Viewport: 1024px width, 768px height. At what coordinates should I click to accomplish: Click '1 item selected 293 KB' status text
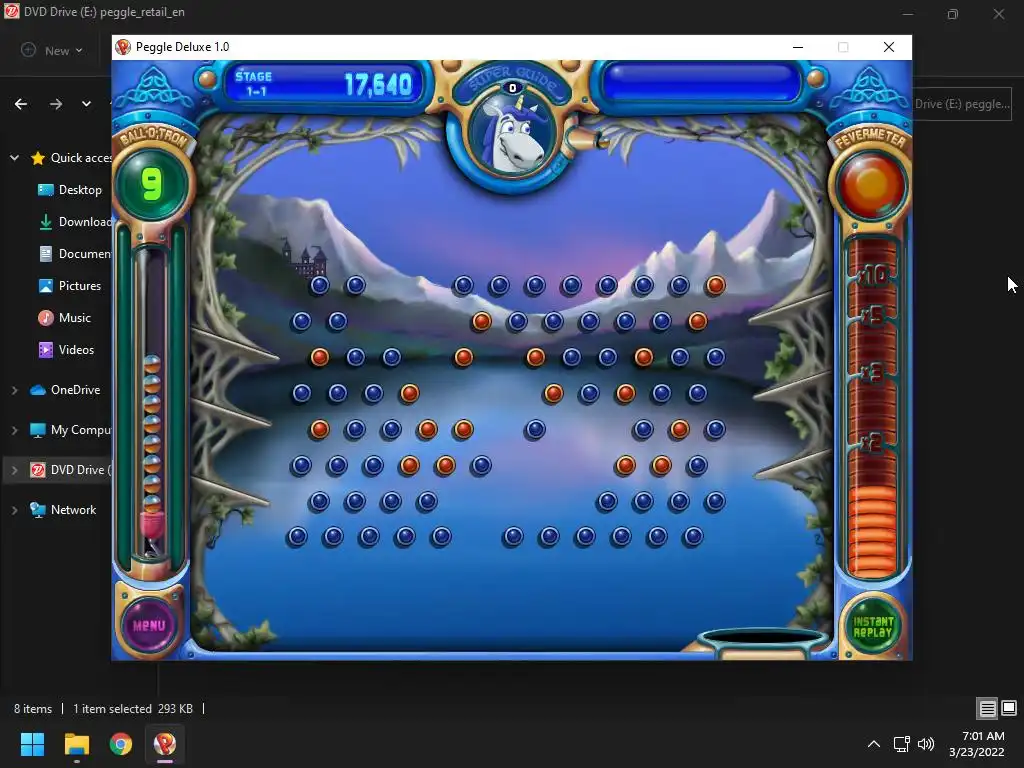133,709
